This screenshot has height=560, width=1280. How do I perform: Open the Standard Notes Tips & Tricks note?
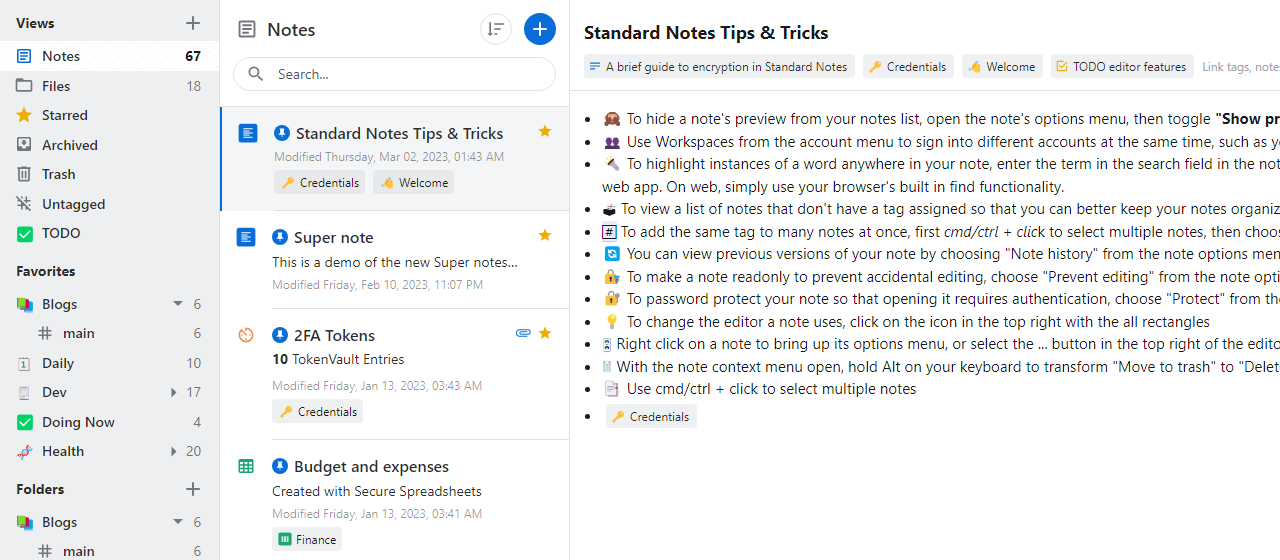(x=394, y=159)
